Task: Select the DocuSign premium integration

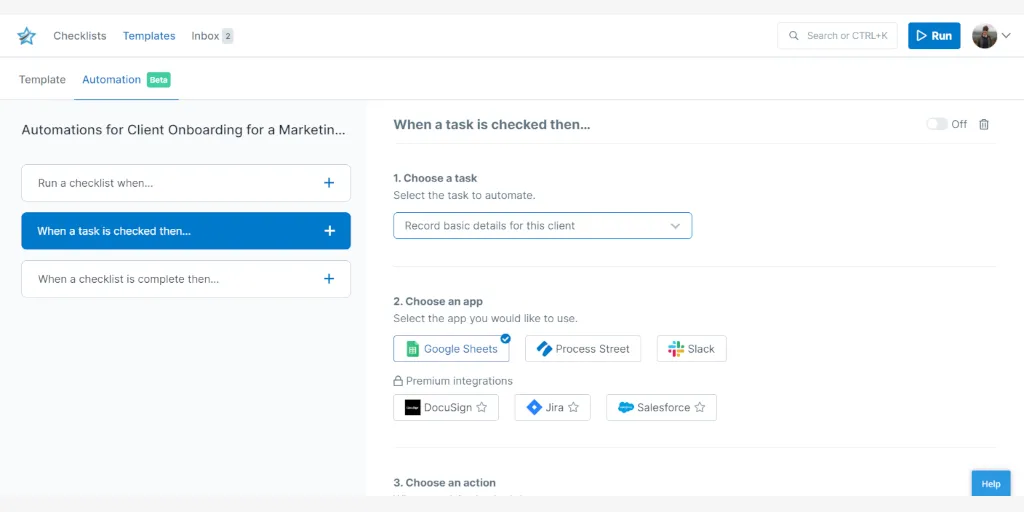Action: [x=446, y=408]
